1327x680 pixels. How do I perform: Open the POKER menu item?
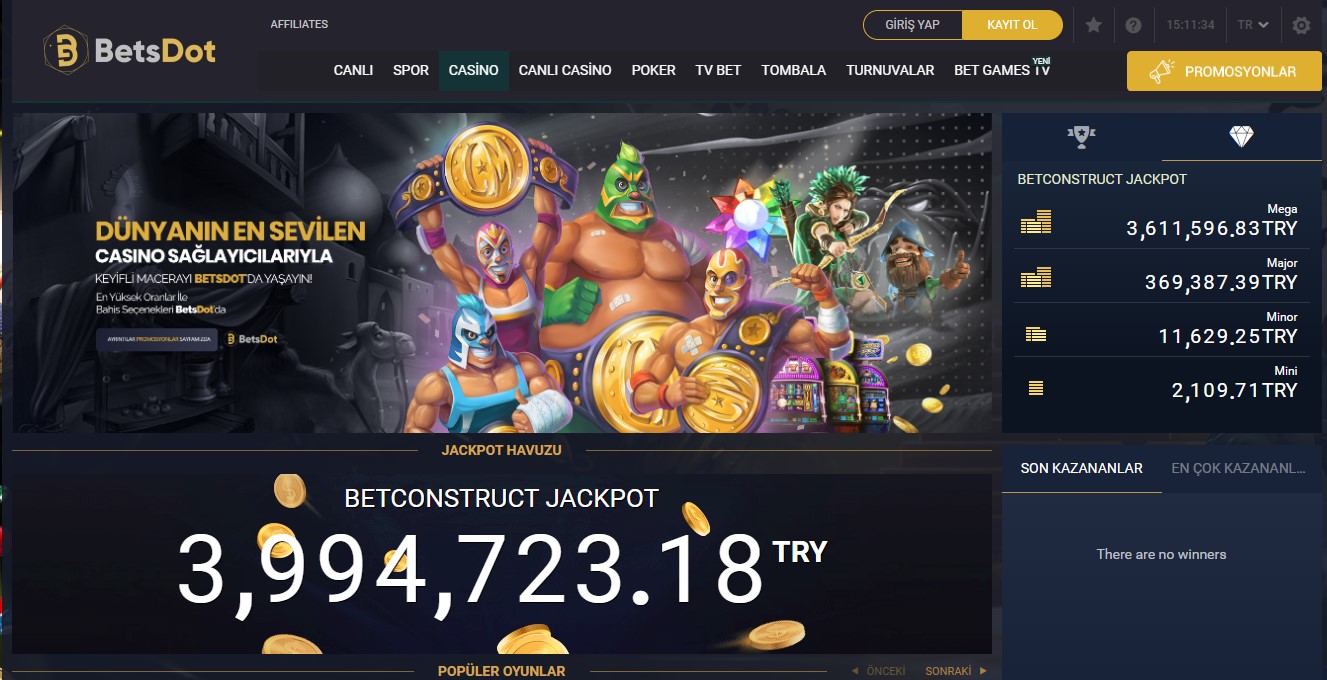pyautogui.click(x=653, y=70)
